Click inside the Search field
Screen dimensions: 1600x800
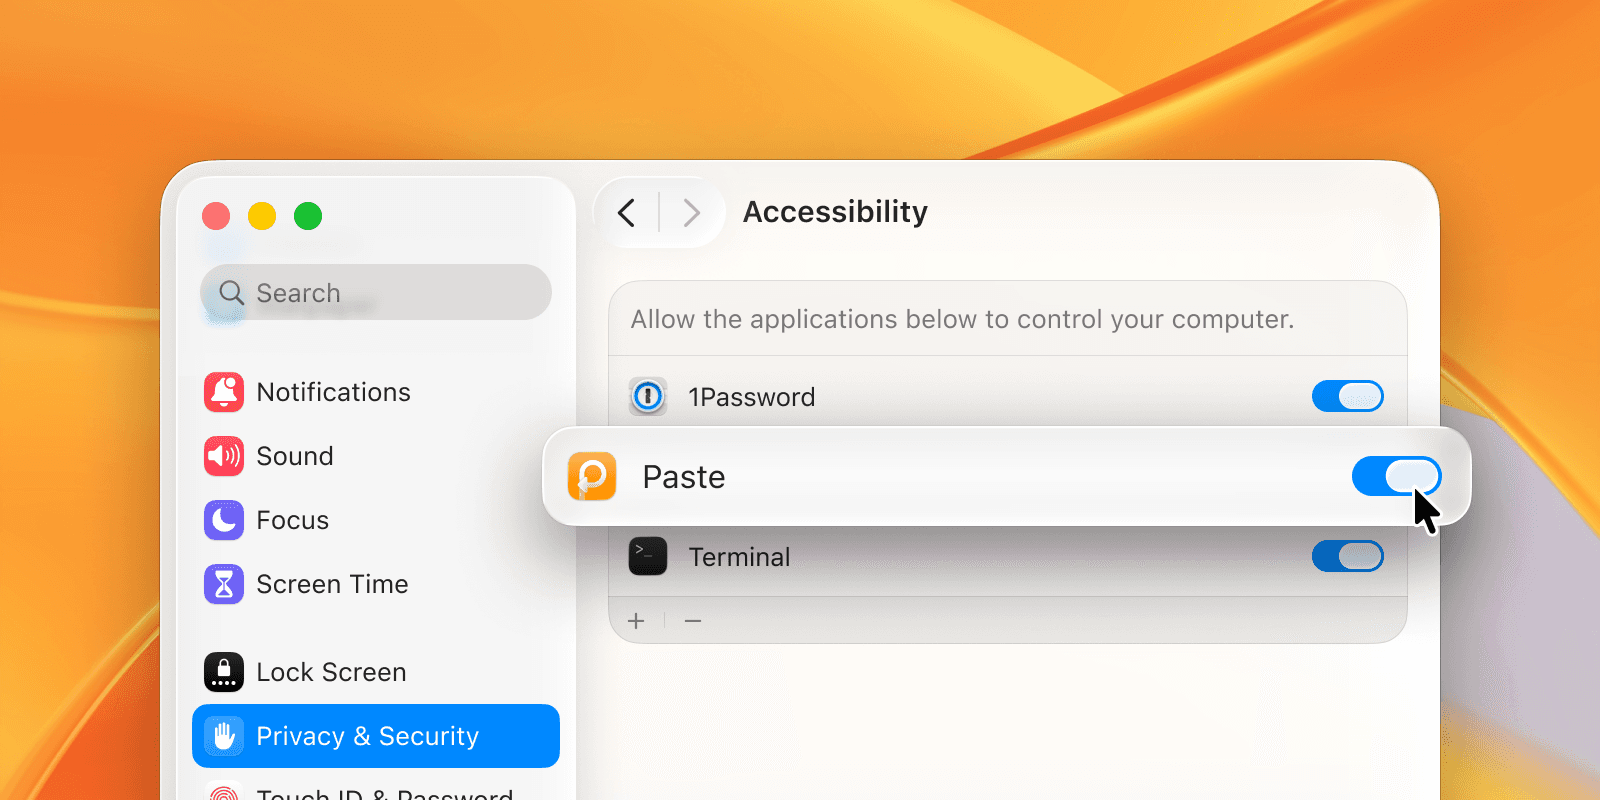[375, 292]
